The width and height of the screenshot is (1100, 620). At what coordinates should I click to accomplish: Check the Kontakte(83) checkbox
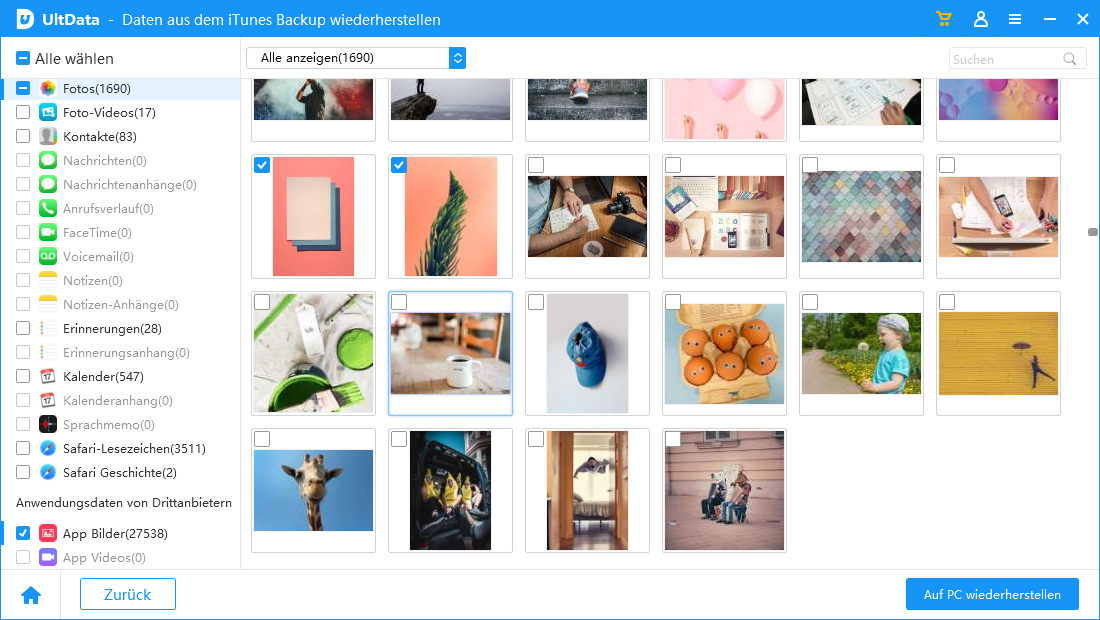(23, 136)
